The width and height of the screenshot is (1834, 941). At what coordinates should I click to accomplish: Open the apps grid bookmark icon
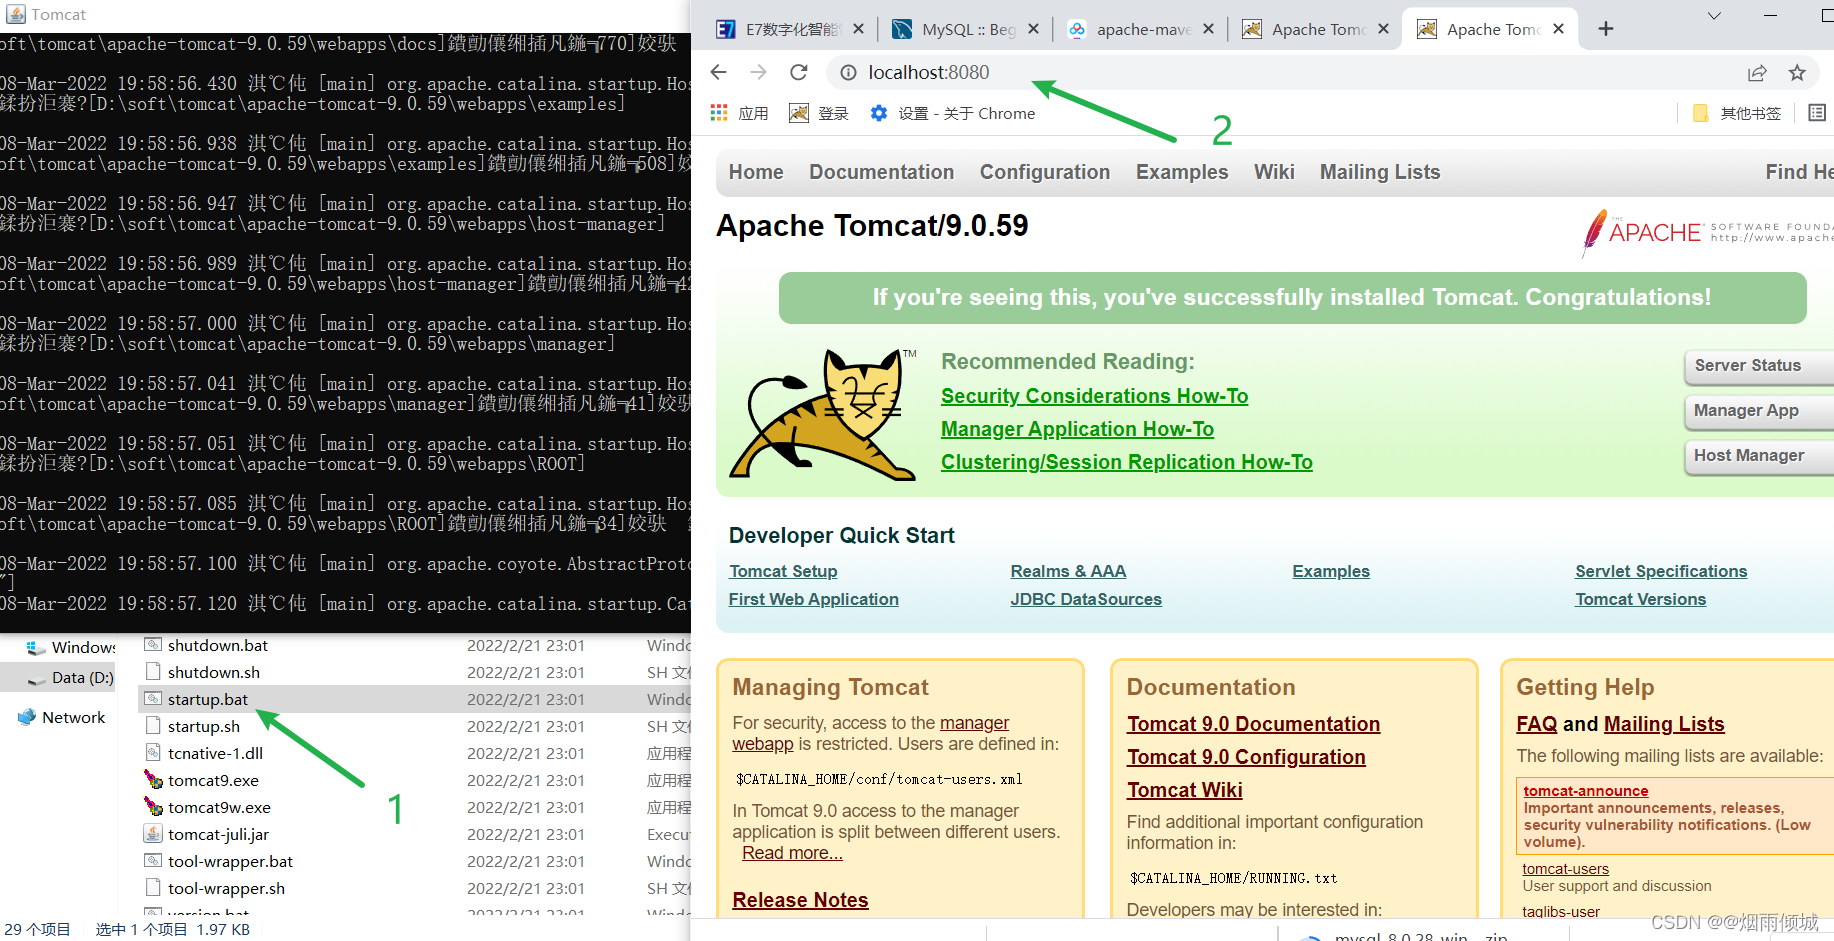[x=719, y=113]
